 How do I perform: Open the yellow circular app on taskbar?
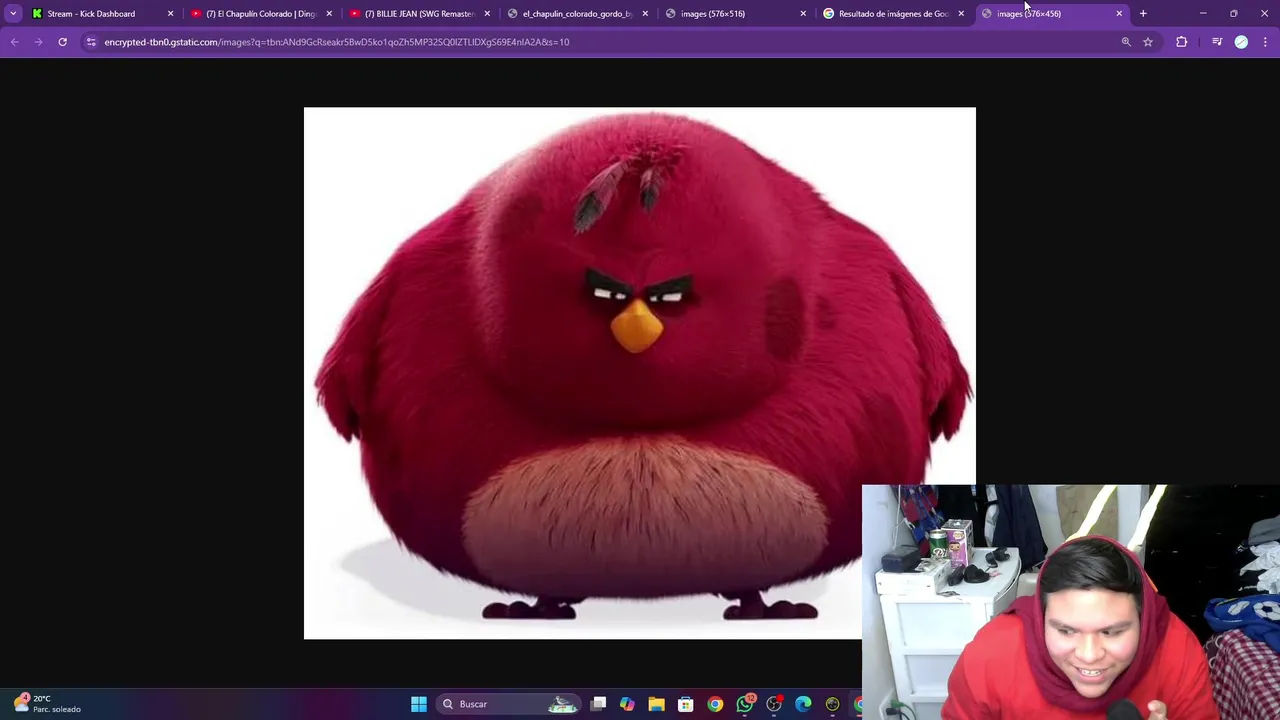[x=832, y=704]
